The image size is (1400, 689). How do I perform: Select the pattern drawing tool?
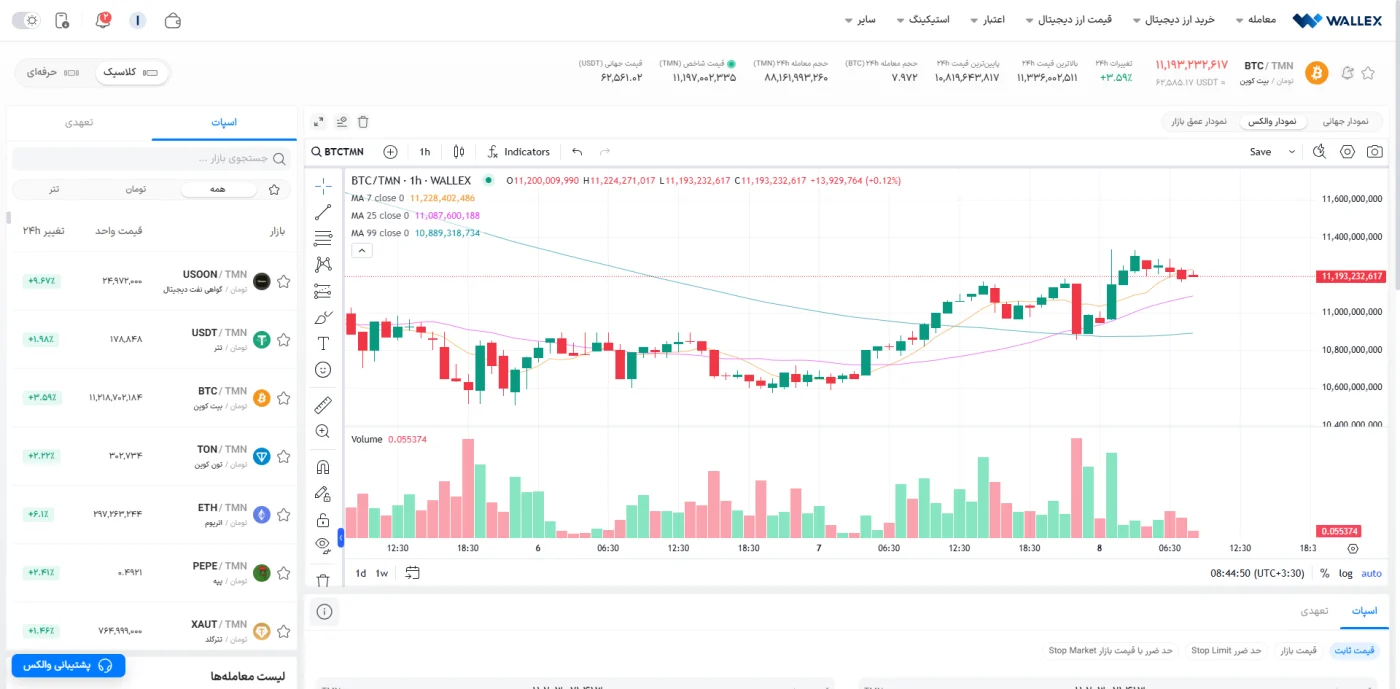pyautogui.click(x=323, y=264)
